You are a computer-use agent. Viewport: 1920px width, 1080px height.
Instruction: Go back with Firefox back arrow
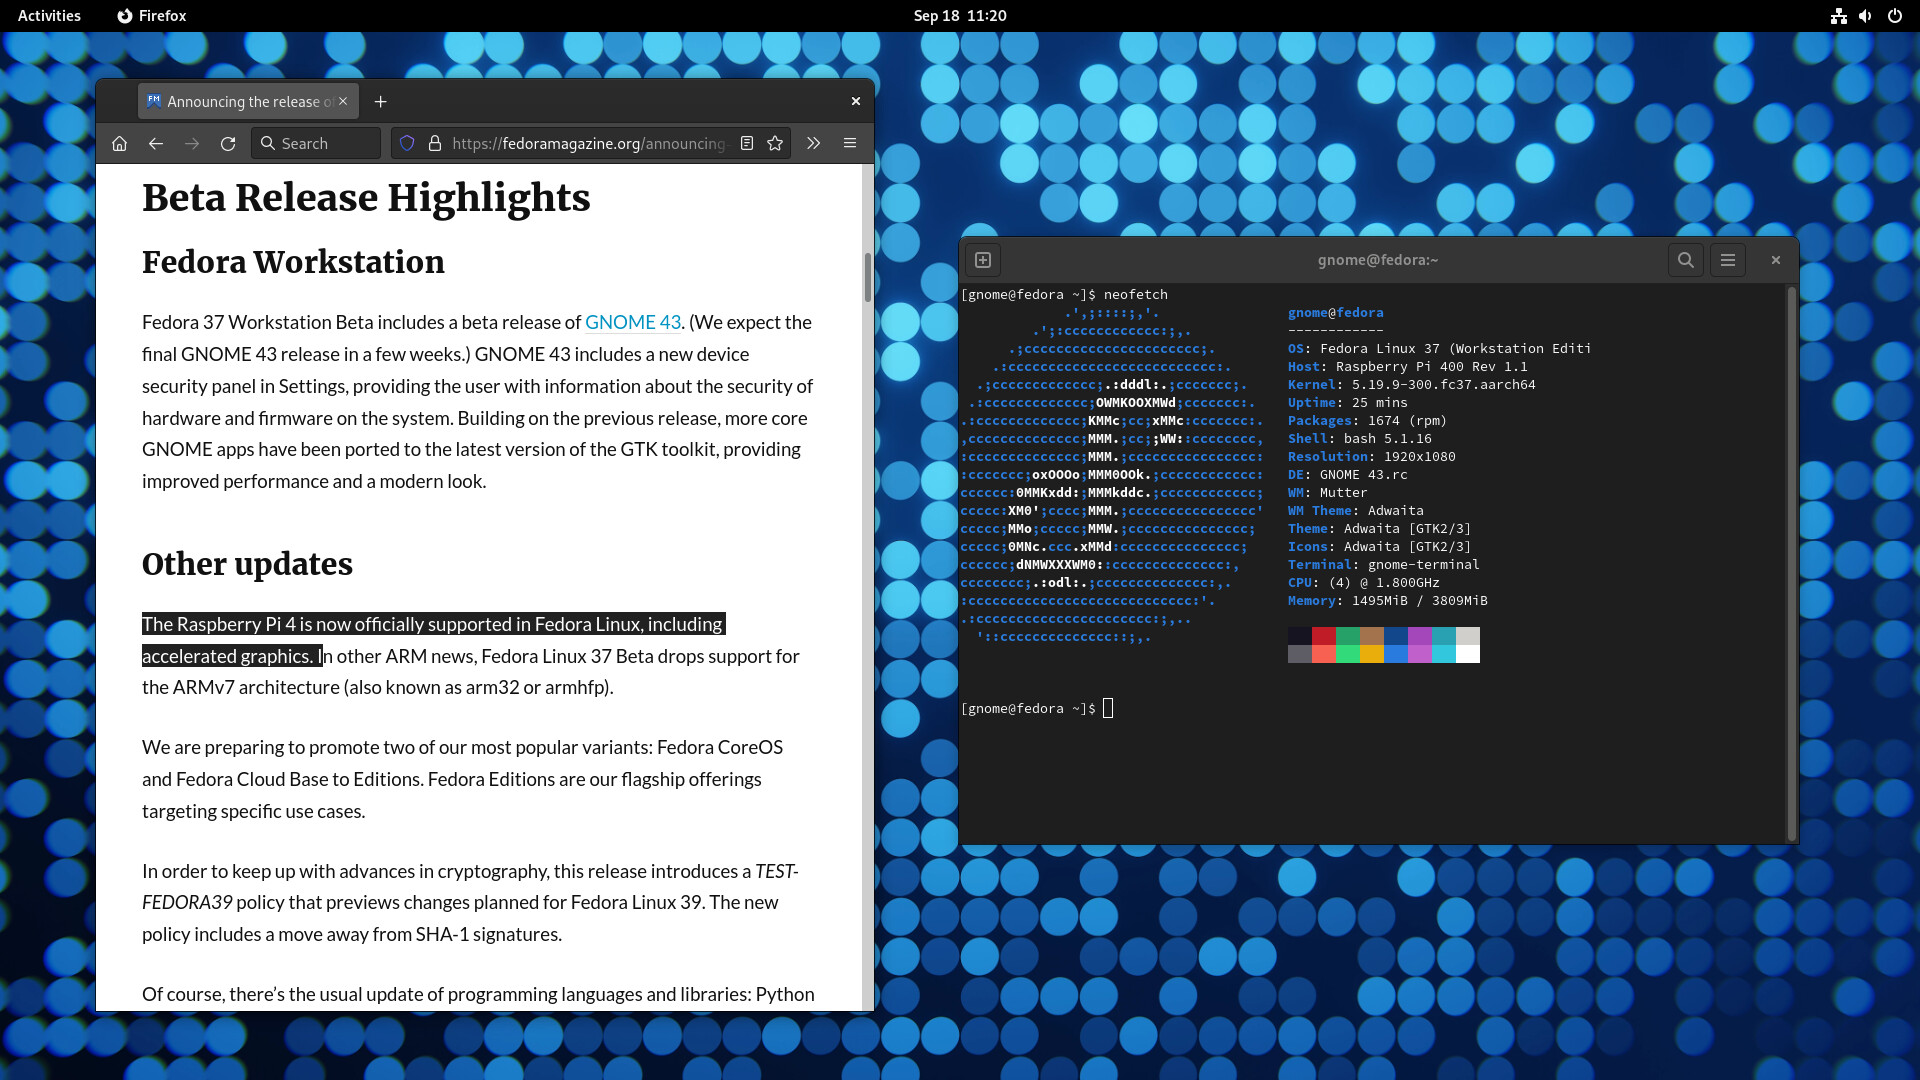coord(155,143)
